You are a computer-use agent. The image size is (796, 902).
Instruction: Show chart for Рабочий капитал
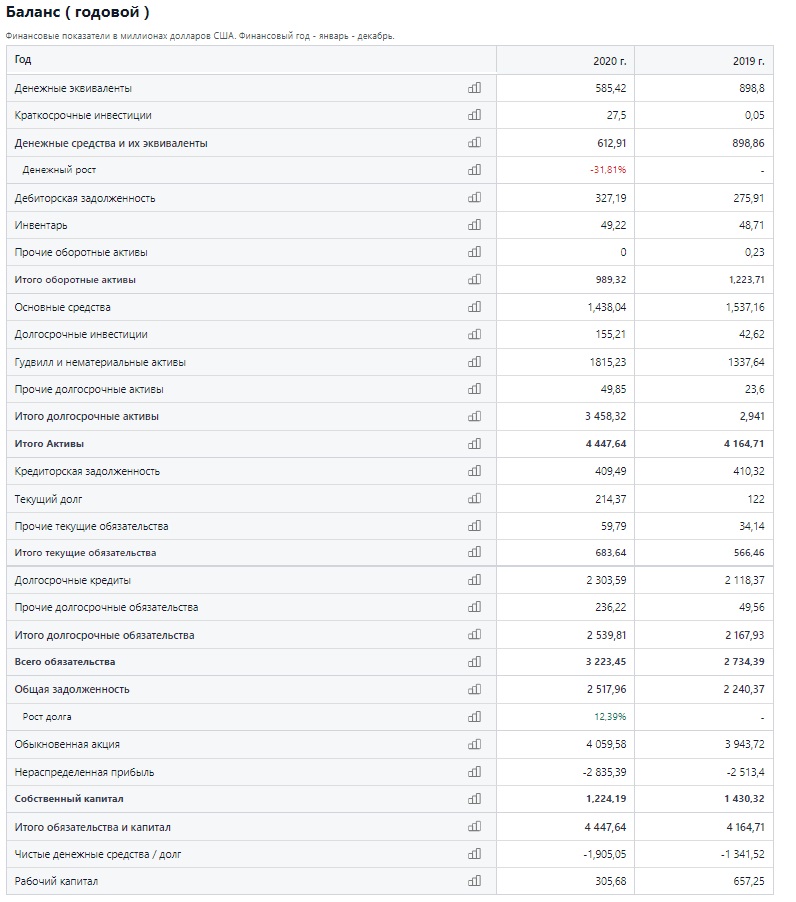474,881
